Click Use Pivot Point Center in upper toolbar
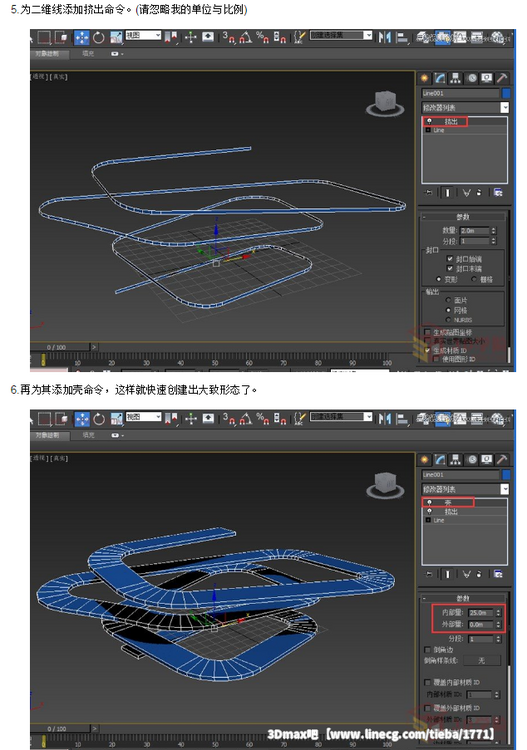Image resolution: width=527 pixels, height=750 pixels. tap(170, 37)
